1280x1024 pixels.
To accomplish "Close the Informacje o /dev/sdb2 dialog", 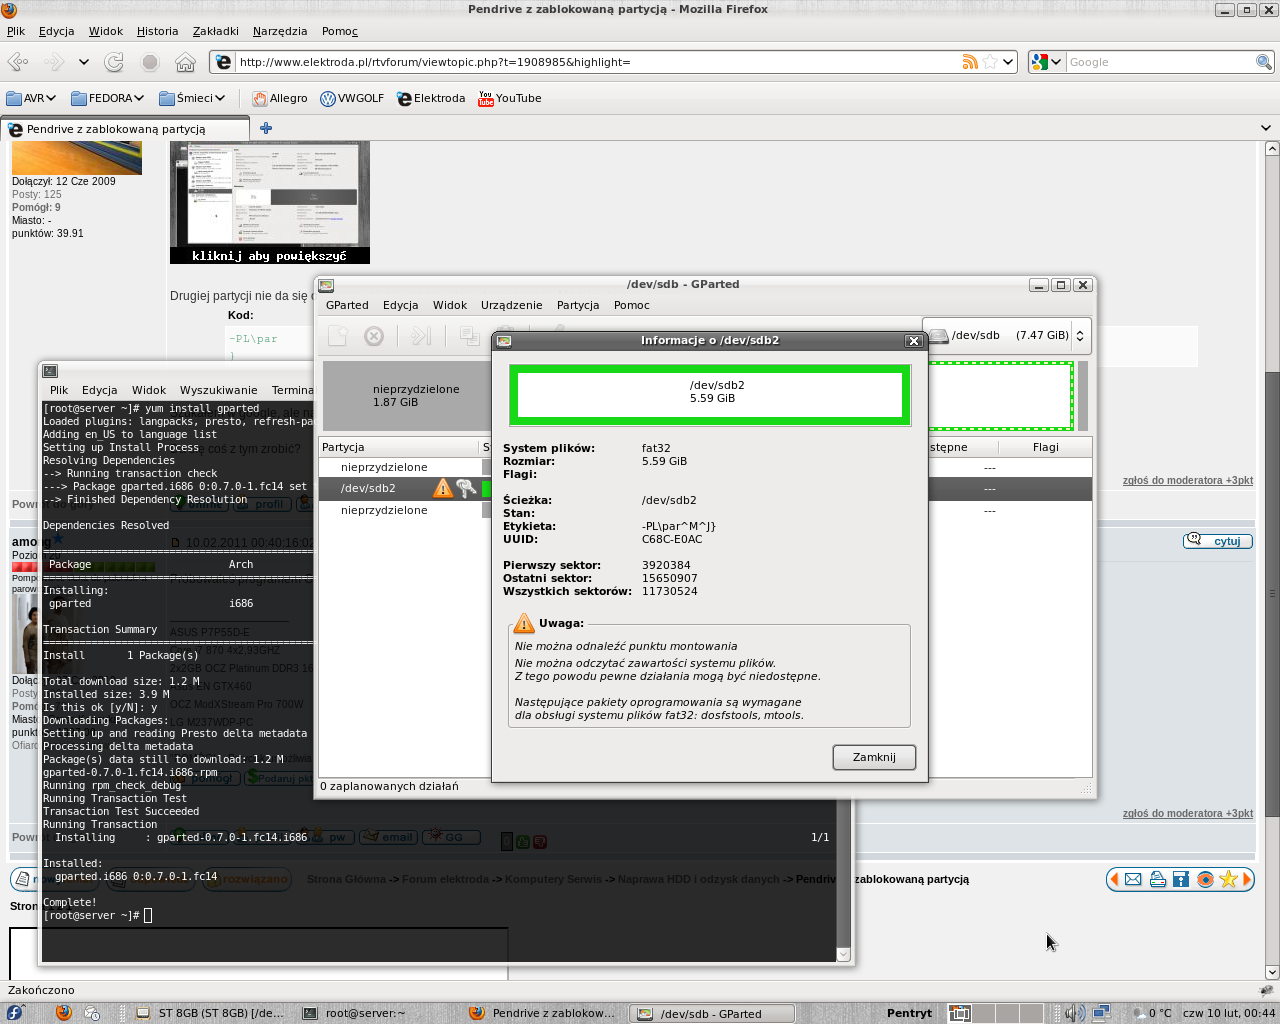I will click(913, 341).
